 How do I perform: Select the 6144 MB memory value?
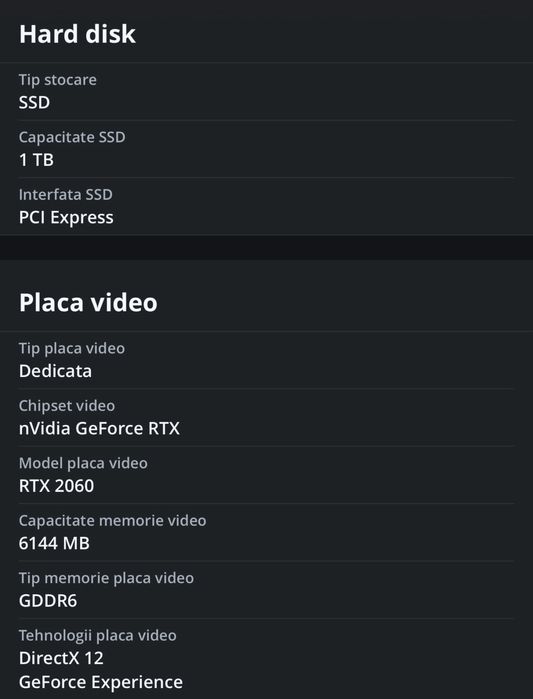click(x=54, y=543)
